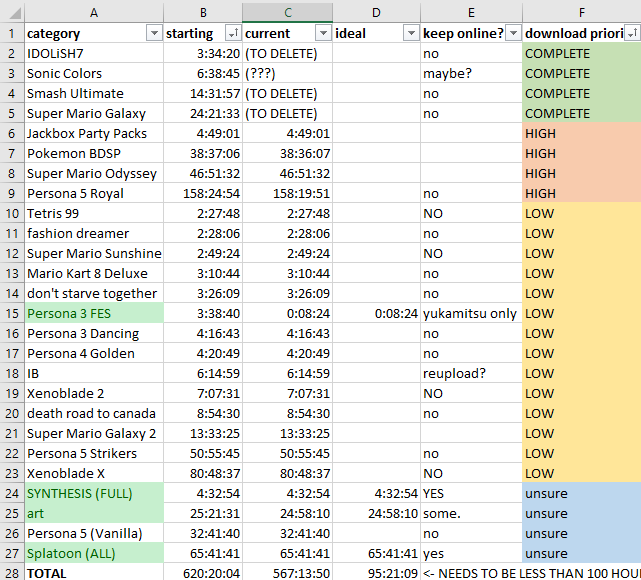Click the death road to canada cell
Screen dimensions: 641x580
pyautogui.click(x=94, y=414)
